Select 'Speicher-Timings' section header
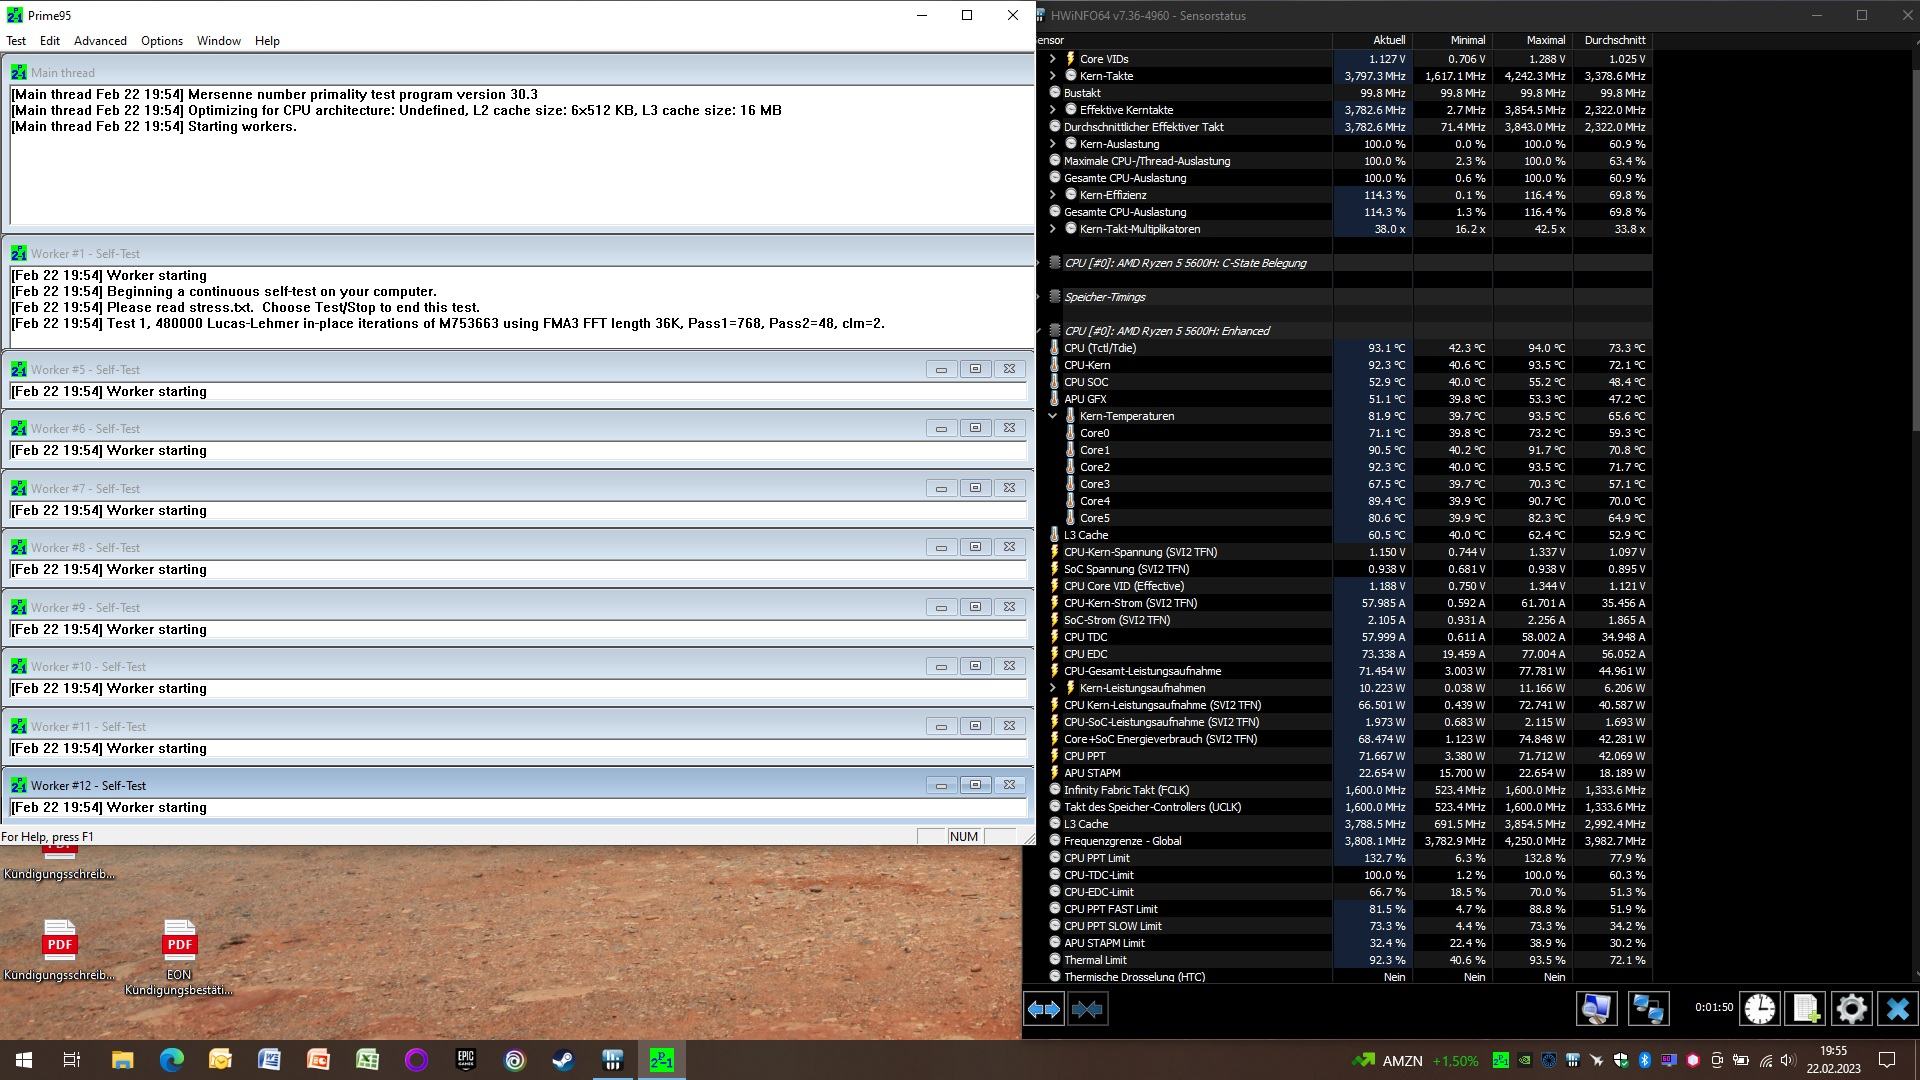Viewport: 1920px width, 1080px height. pos(1105,297)
